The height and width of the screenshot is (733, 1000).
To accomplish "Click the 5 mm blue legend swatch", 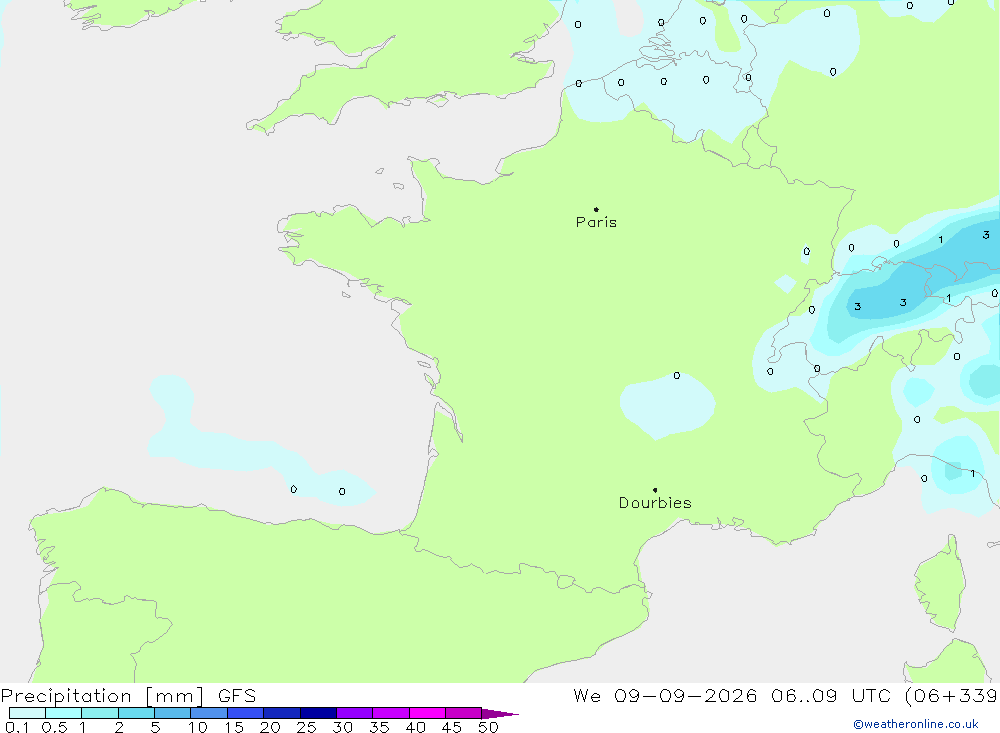I will pyautogui.click(x=172, y=713).
